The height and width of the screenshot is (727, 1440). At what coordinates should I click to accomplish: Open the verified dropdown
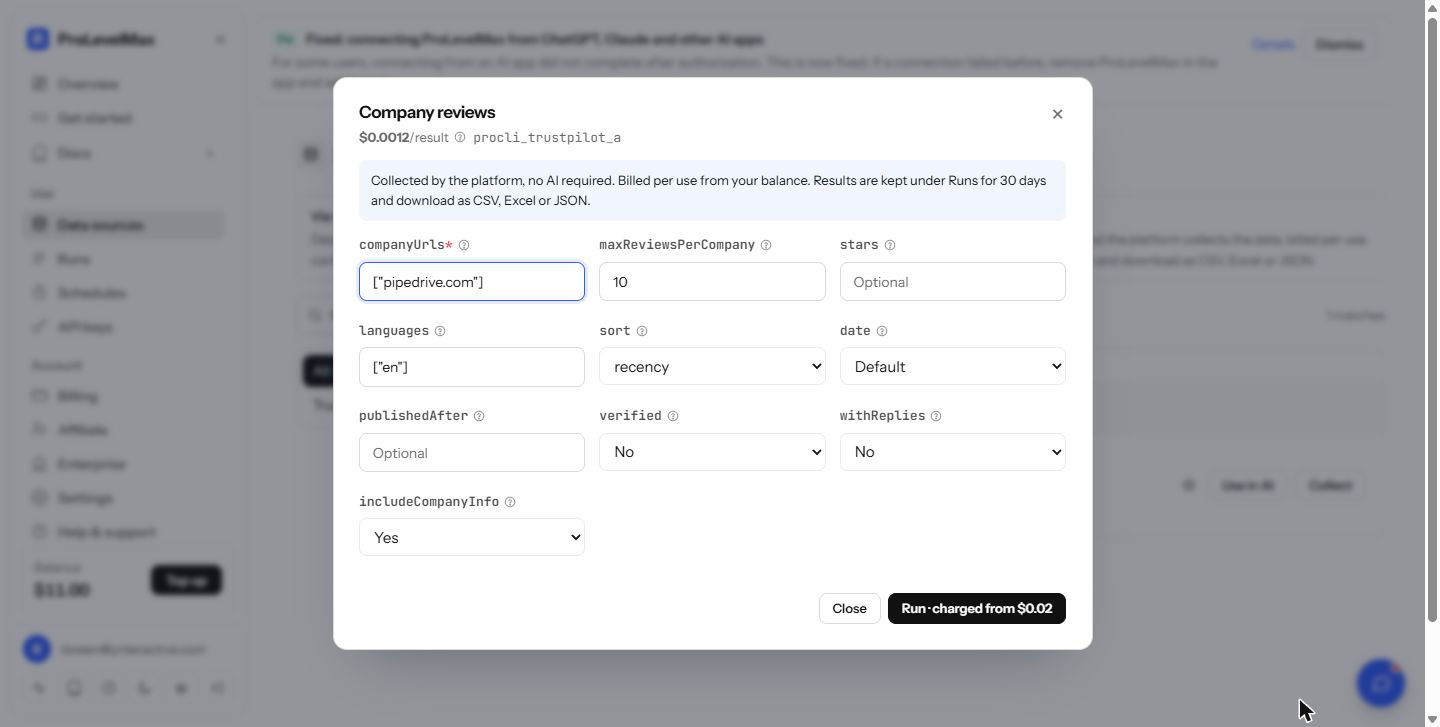(712, 452)
